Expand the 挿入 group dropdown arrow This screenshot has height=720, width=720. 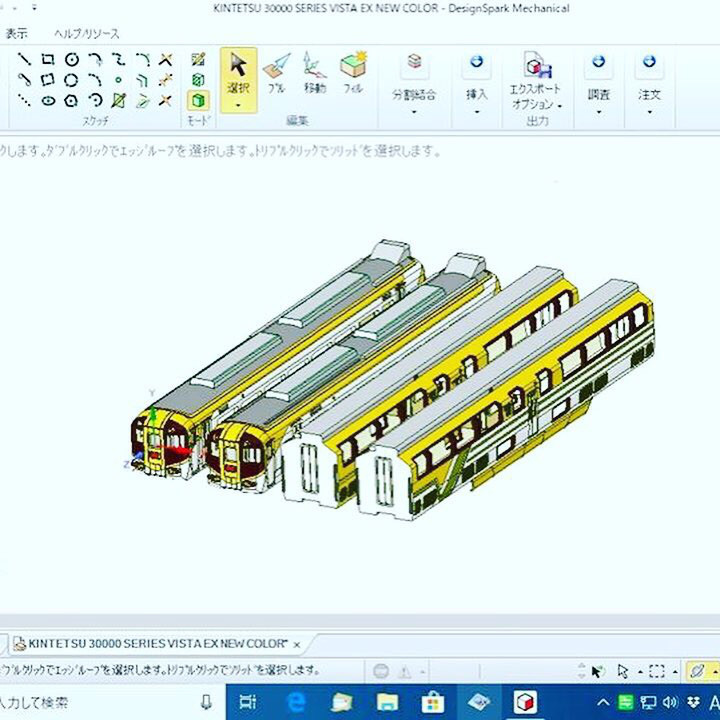point(477,112)
